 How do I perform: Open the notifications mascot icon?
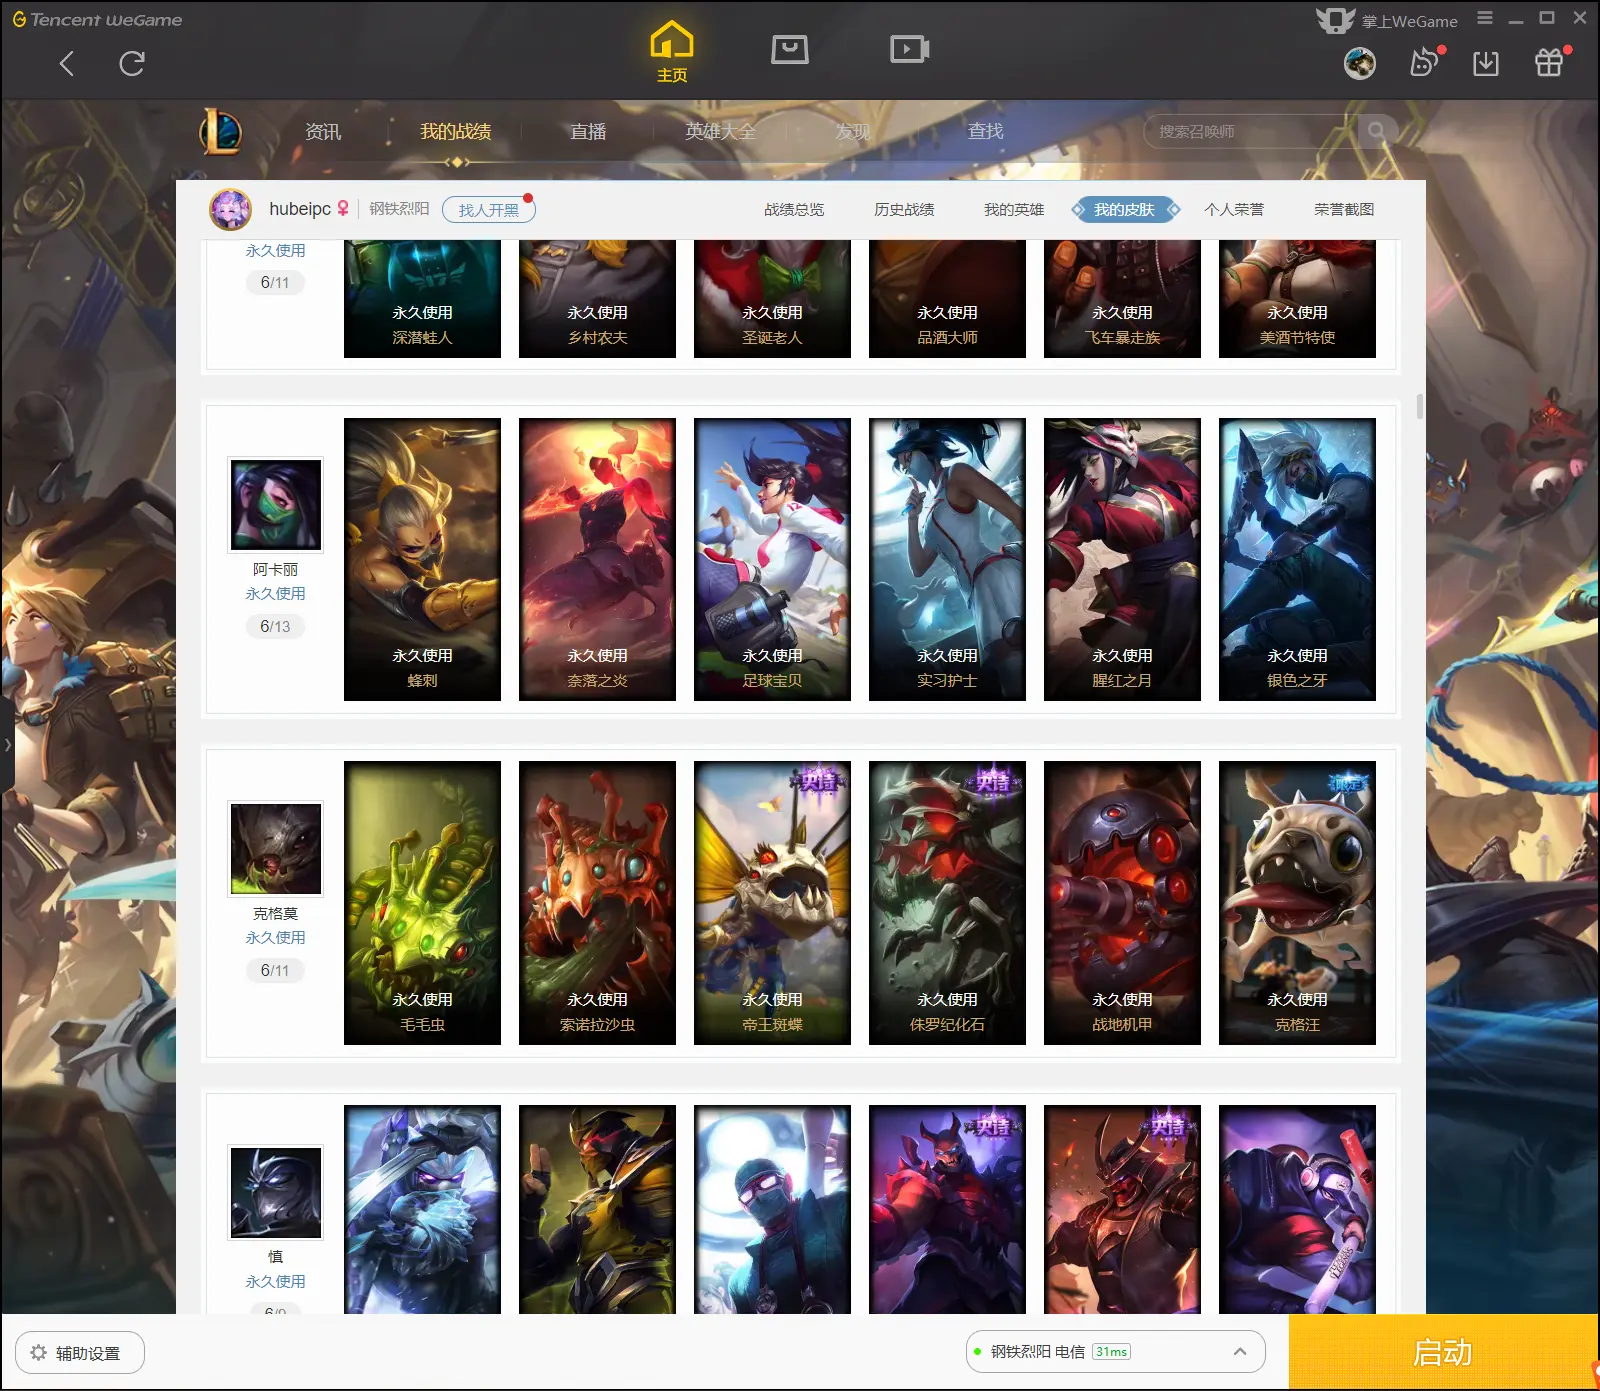coord(1425,63)
